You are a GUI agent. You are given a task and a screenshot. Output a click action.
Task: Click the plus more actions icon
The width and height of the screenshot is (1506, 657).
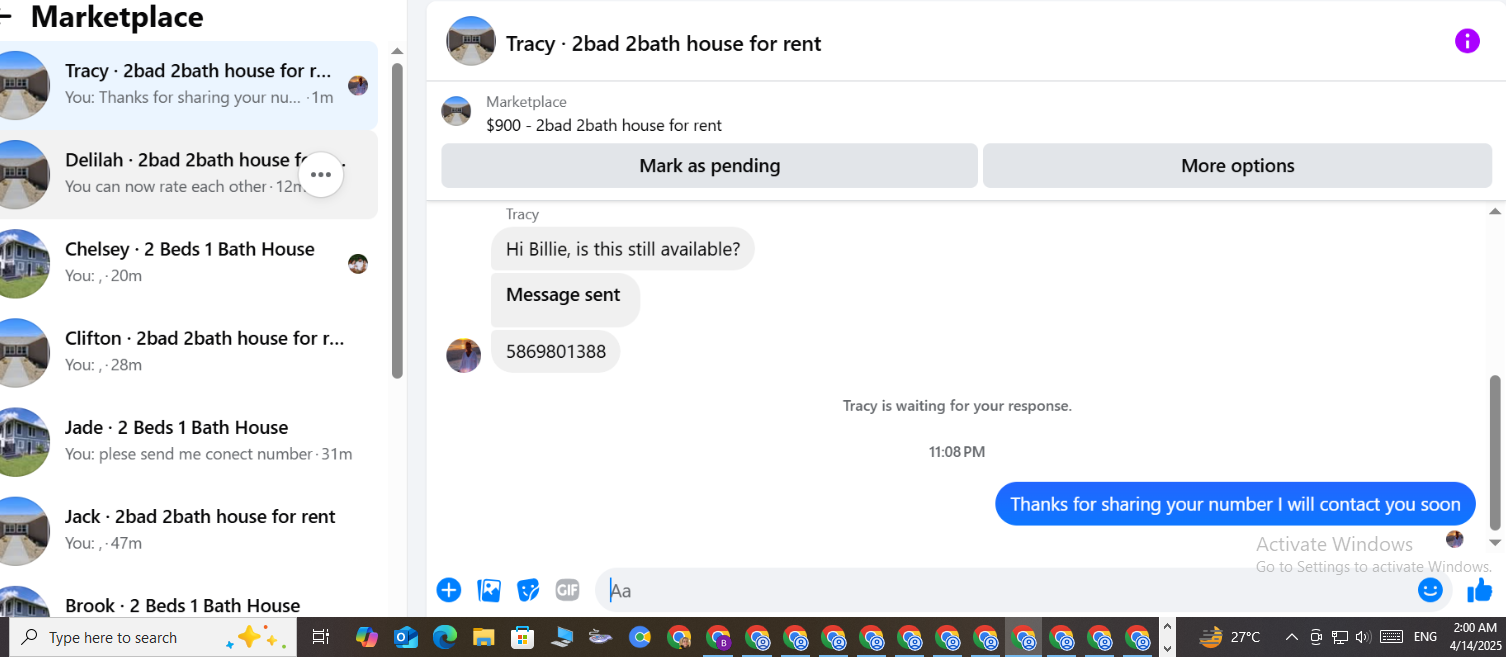(449, 590)
